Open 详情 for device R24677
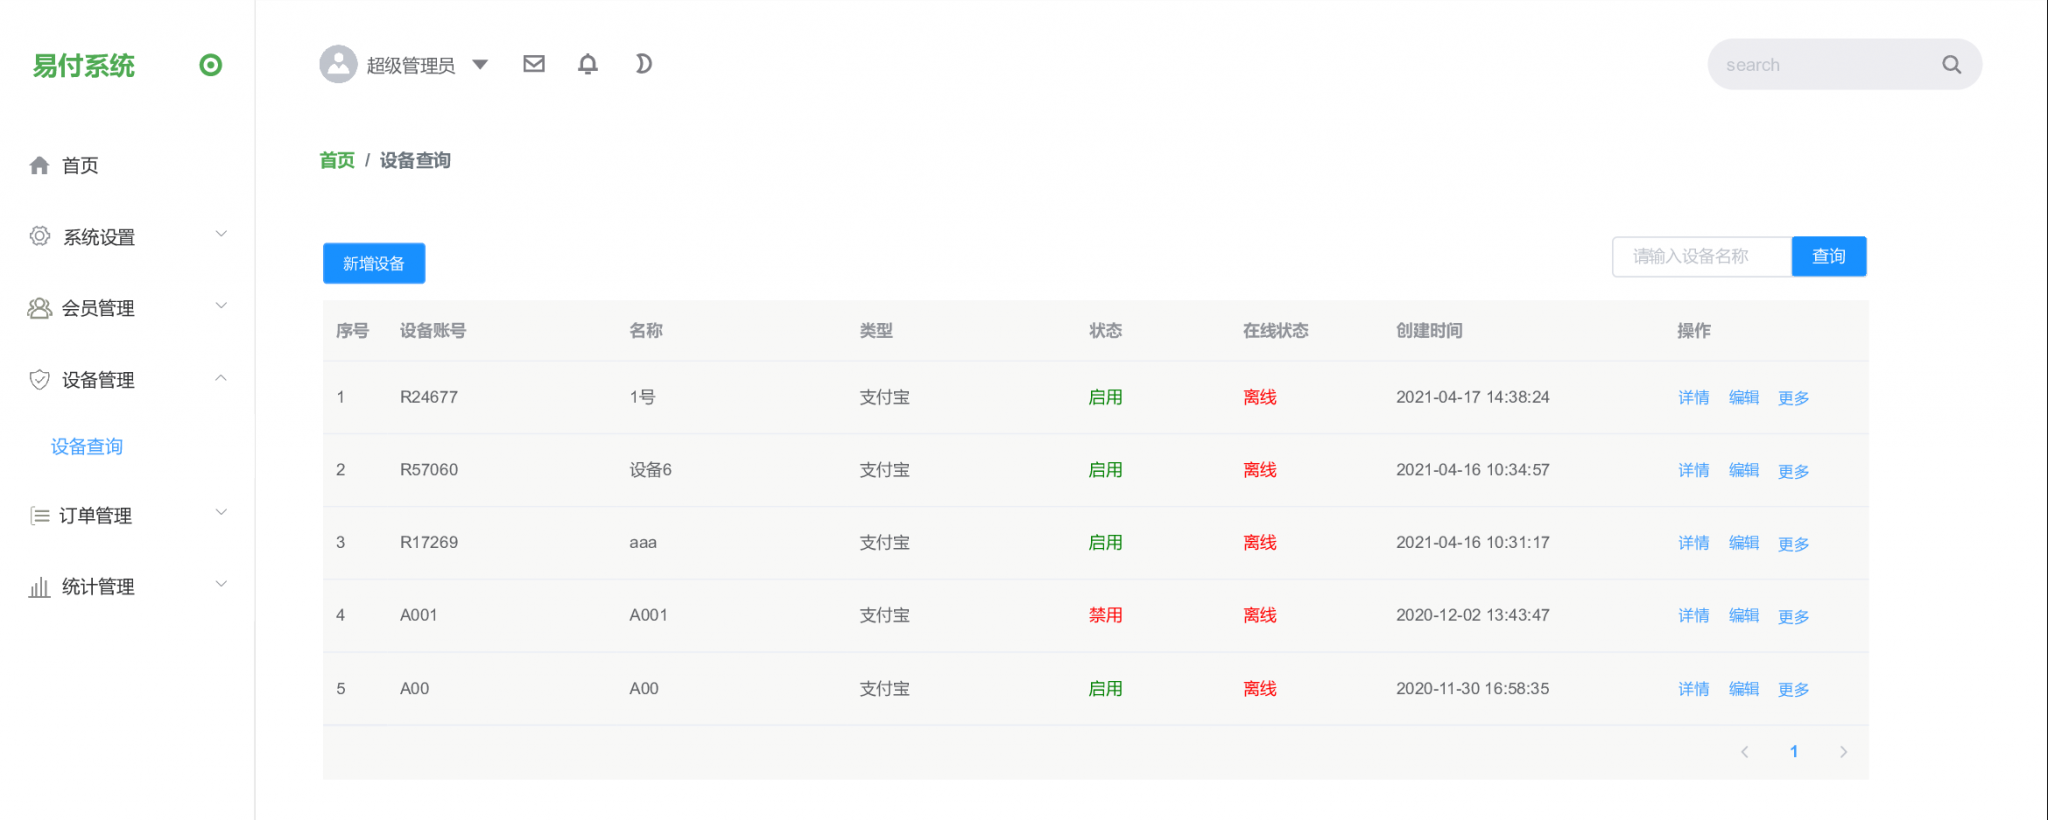 (x=1693, y=397)
